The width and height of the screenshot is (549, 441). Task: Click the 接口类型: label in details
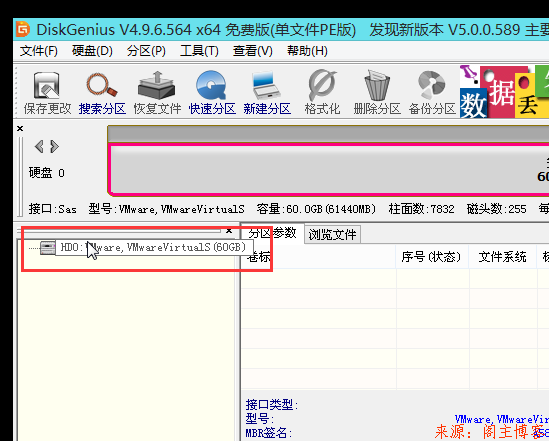coord(272,405)
